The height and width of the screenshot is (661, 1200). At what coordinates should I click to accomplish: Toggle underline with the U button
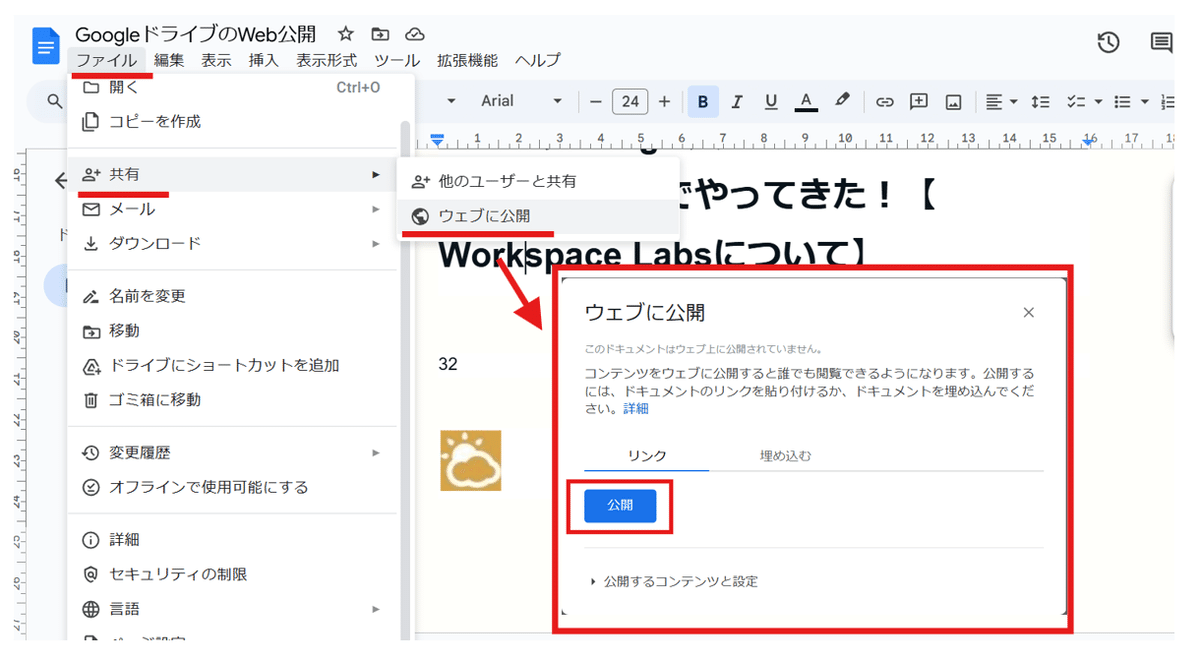click(771, 101)
